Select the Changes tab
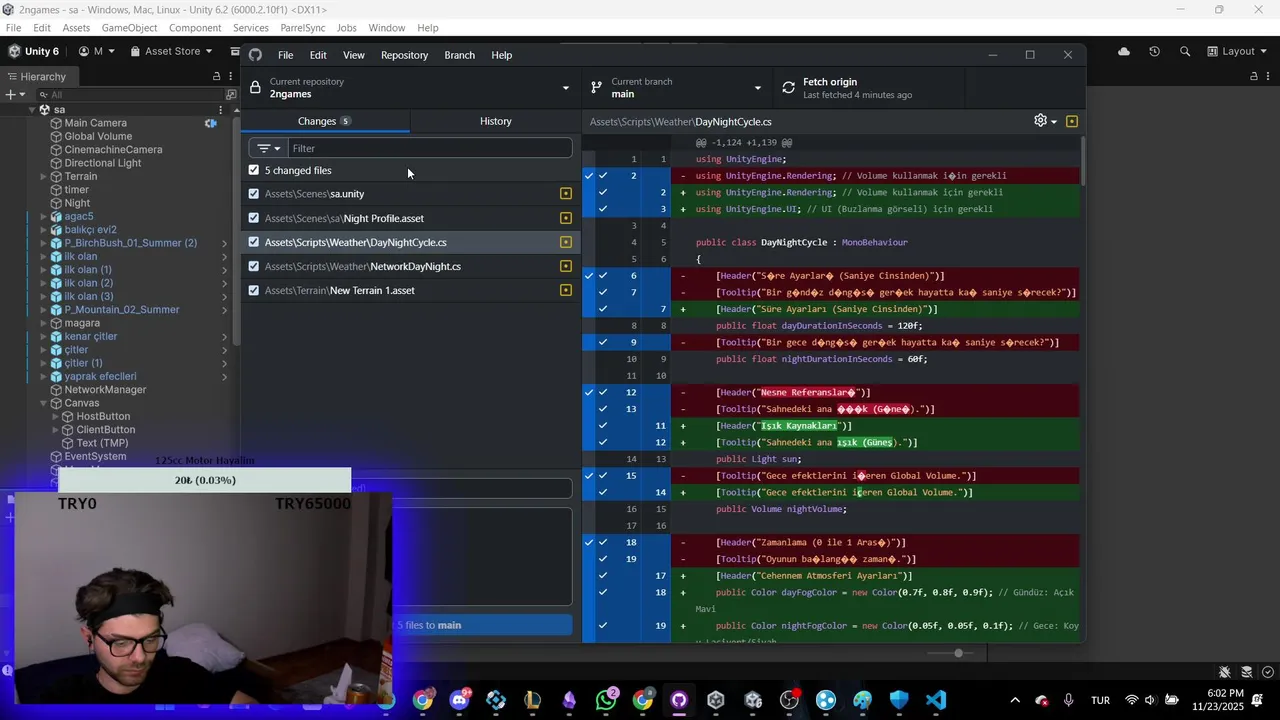The width and height of the screenshot is (1280, 720). tap(325, 121)
